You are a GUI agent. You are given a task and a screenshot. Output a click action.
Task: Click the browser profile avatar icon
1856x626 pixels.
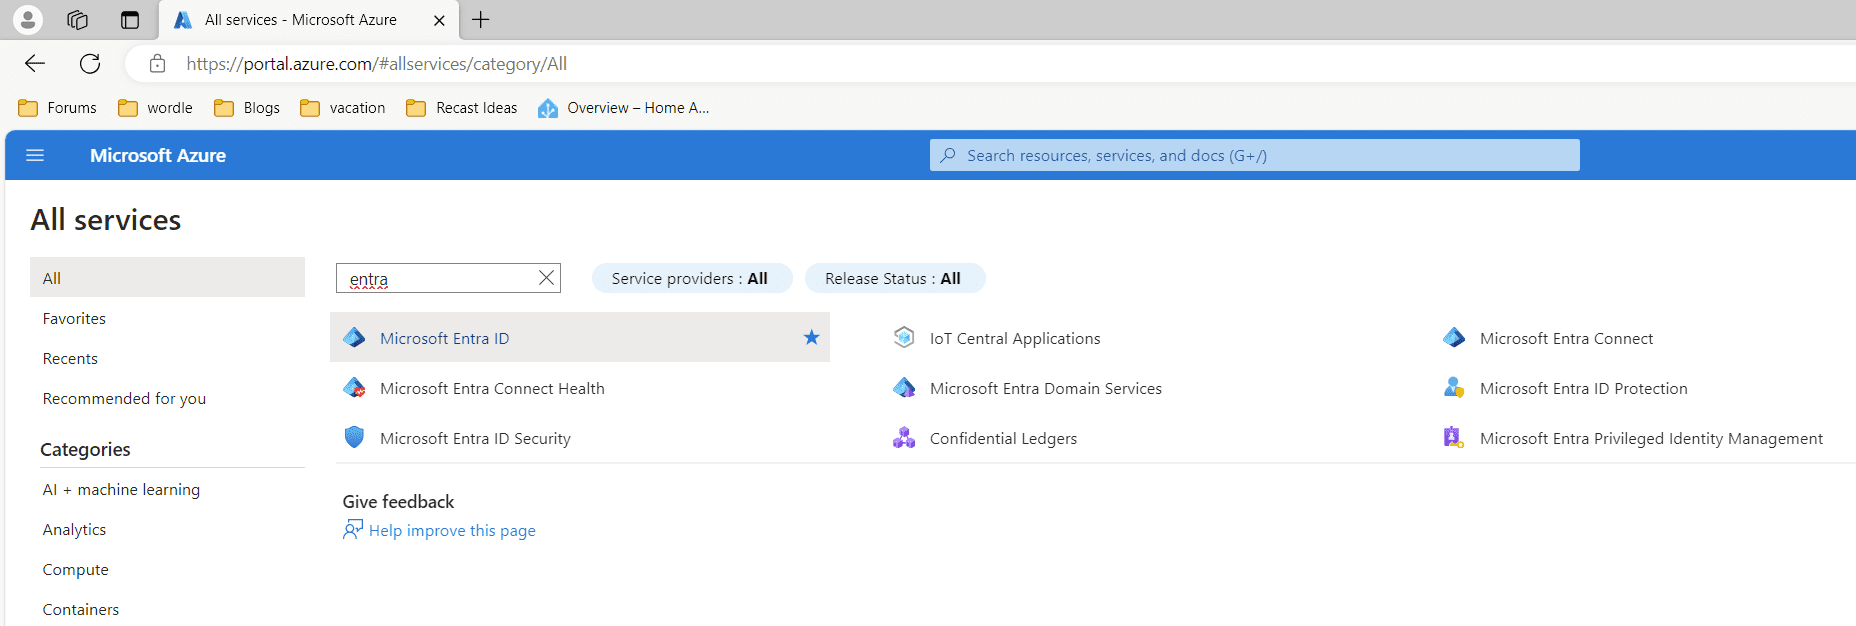click(x=28, y=19)
